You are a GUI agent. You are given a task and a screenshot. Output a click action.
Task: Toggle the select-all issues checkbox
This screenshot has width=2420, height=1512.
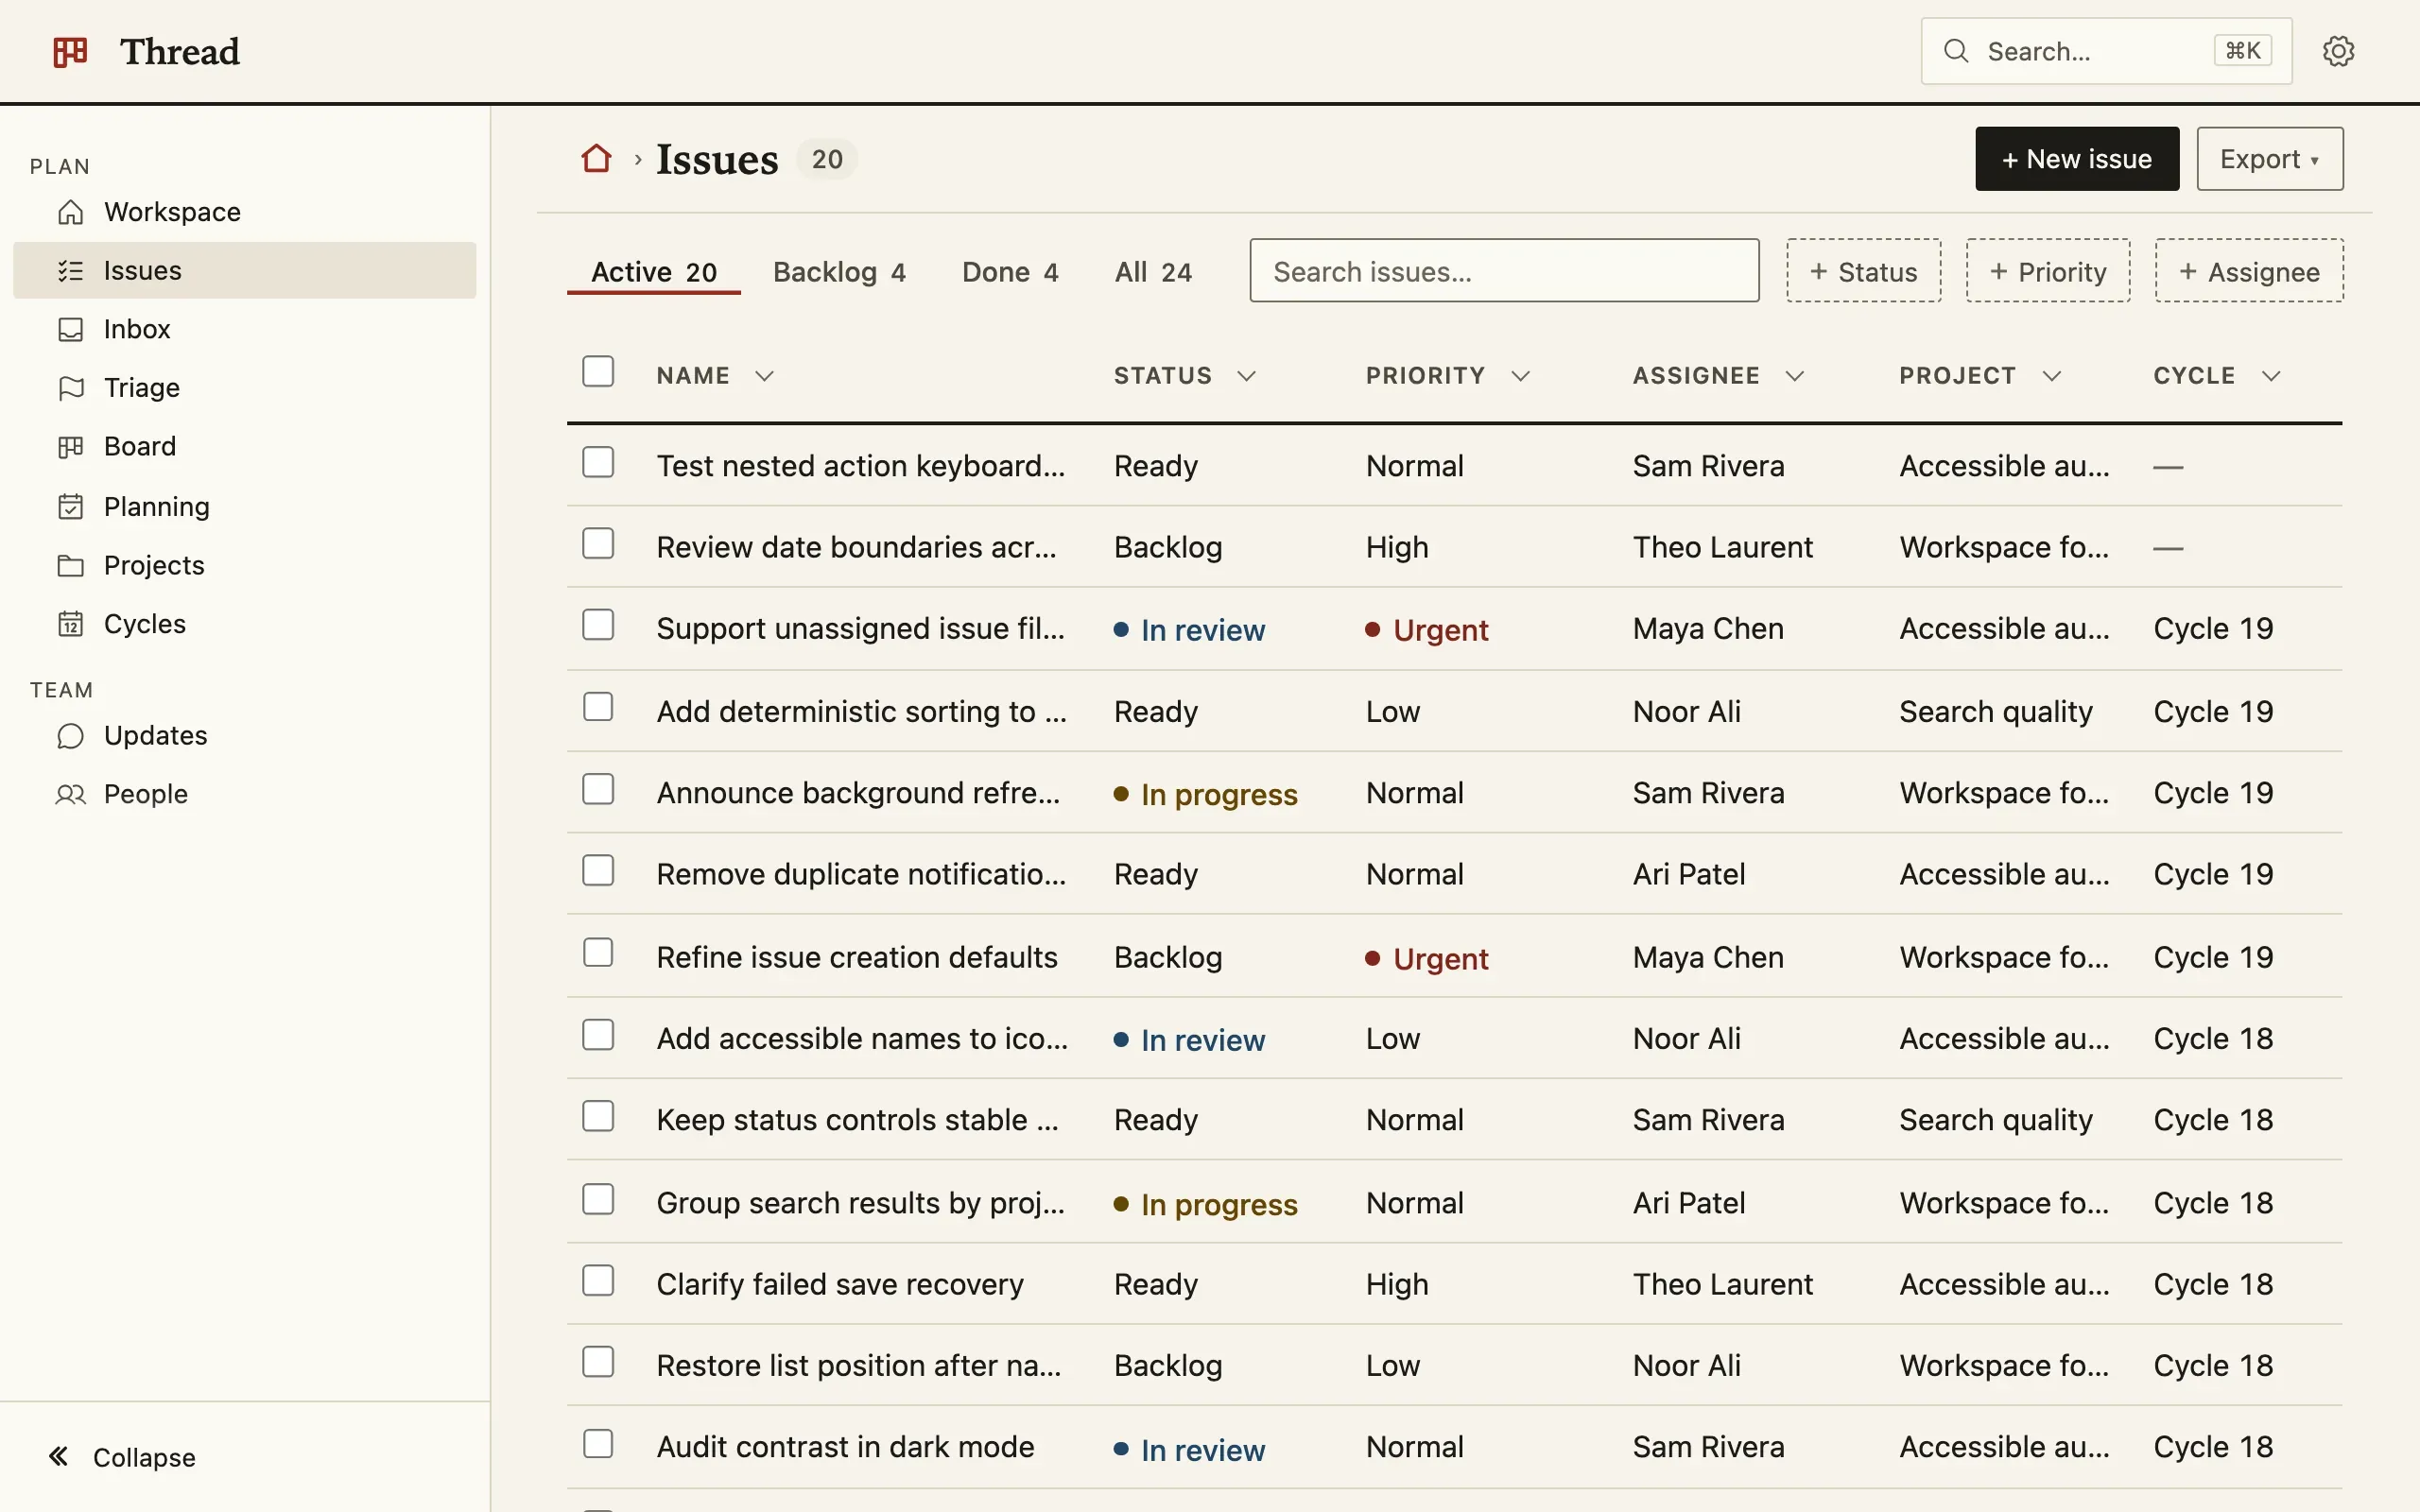pyautogui.click(x=598, y=371)
